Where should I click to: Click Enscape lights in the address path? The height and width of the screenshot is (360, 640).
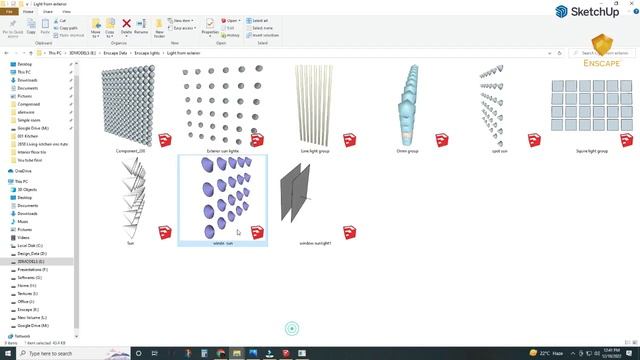pyautogui.click(x=147, y=53)
